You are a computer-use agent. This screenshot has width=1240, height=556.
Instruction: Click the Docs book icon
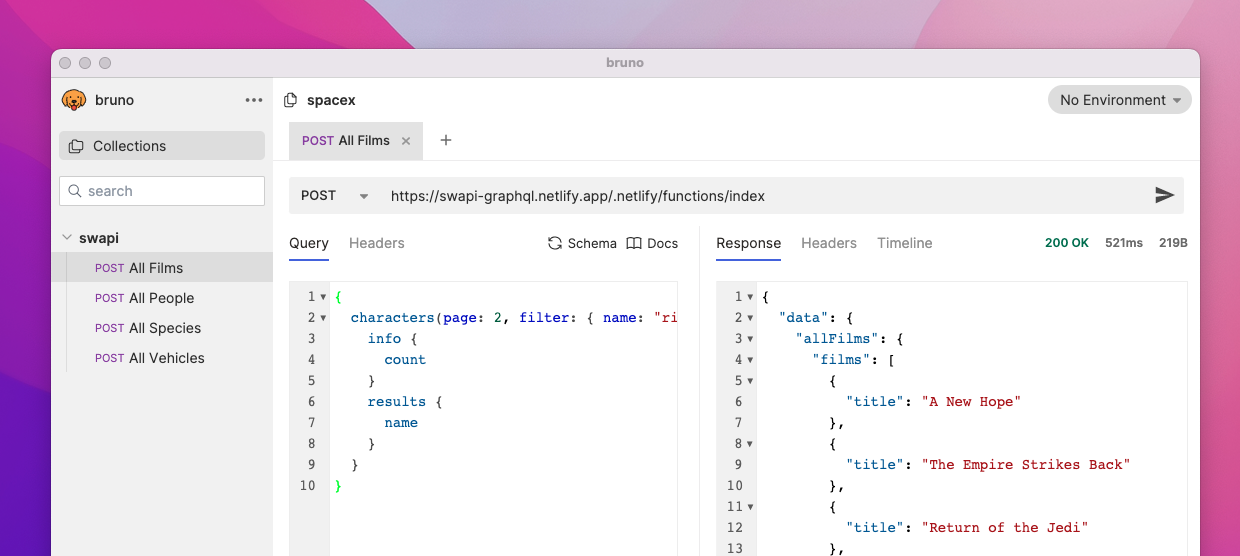(x=634, y=243)
